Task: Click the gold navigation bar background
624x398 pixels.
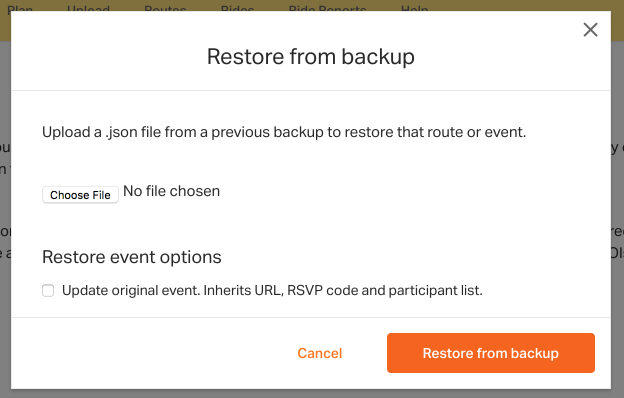Action: coord(517,6)
